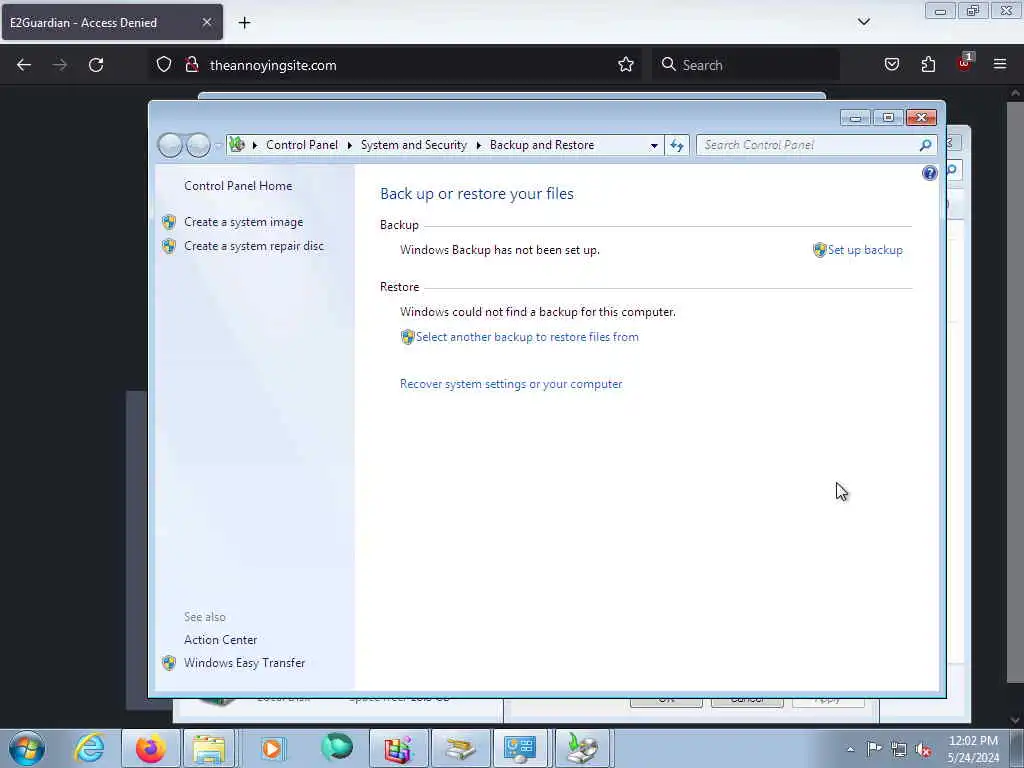Go to Control Panel Home
The width and height of the screenshot is (1024, 768).
point(238,186)
